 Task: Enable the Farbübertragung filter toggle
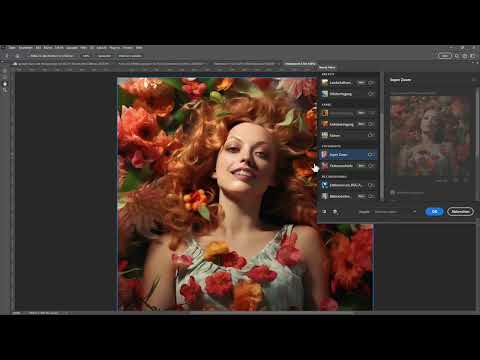[x=371, y=124]
